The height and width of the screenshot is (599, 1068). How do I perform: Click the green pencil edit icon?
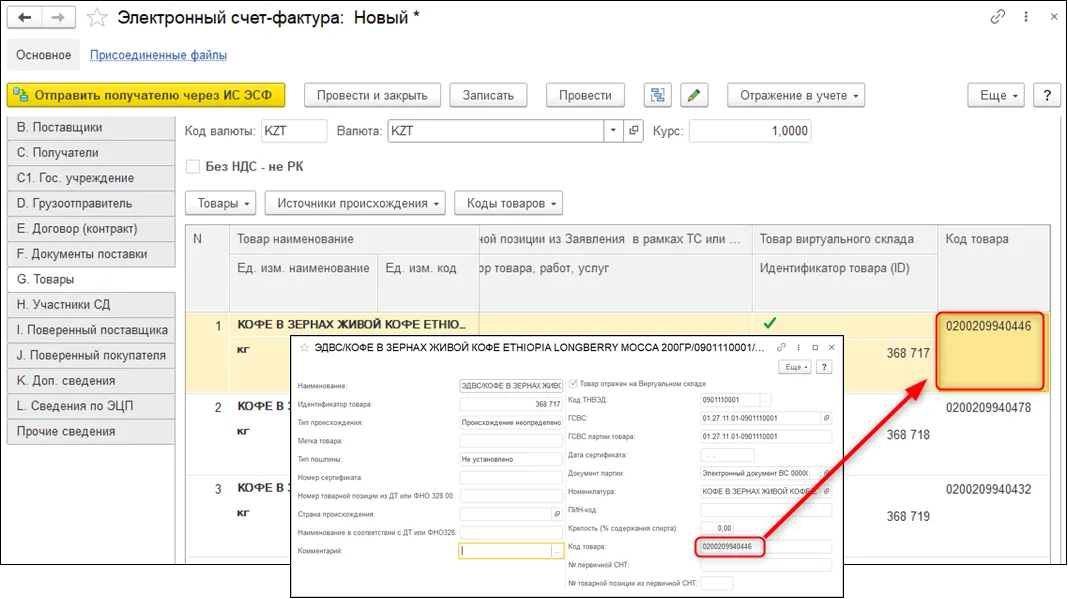coord(693,95)
